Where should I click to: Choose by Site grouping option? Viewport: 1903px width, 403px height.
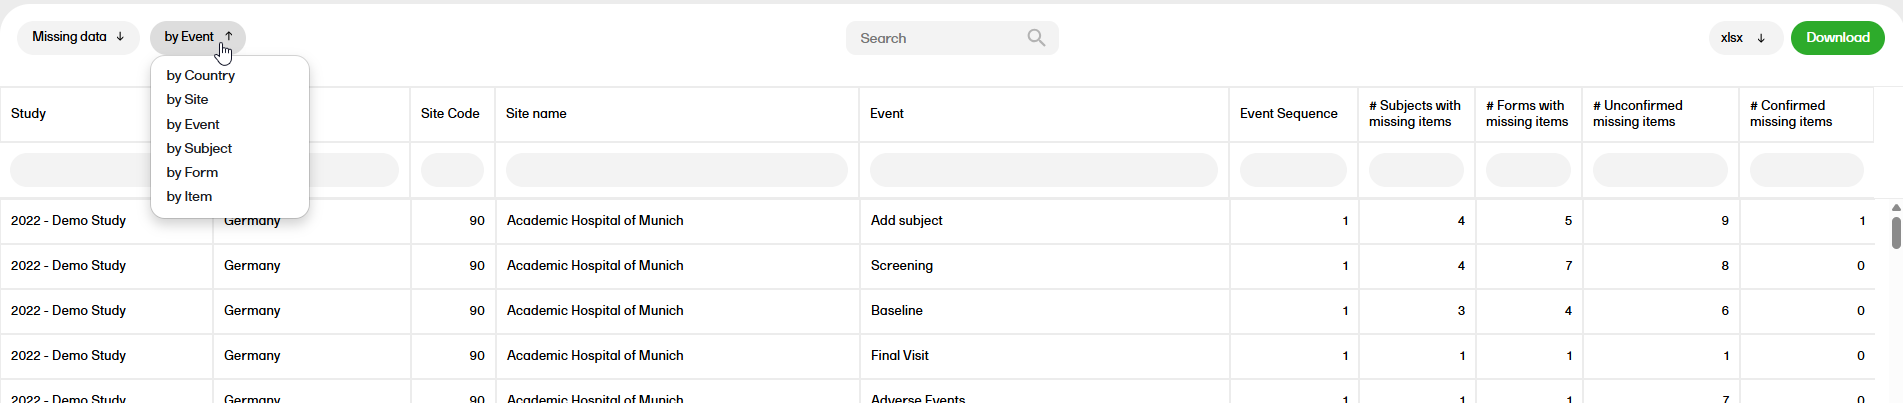(x=188, y=99)
